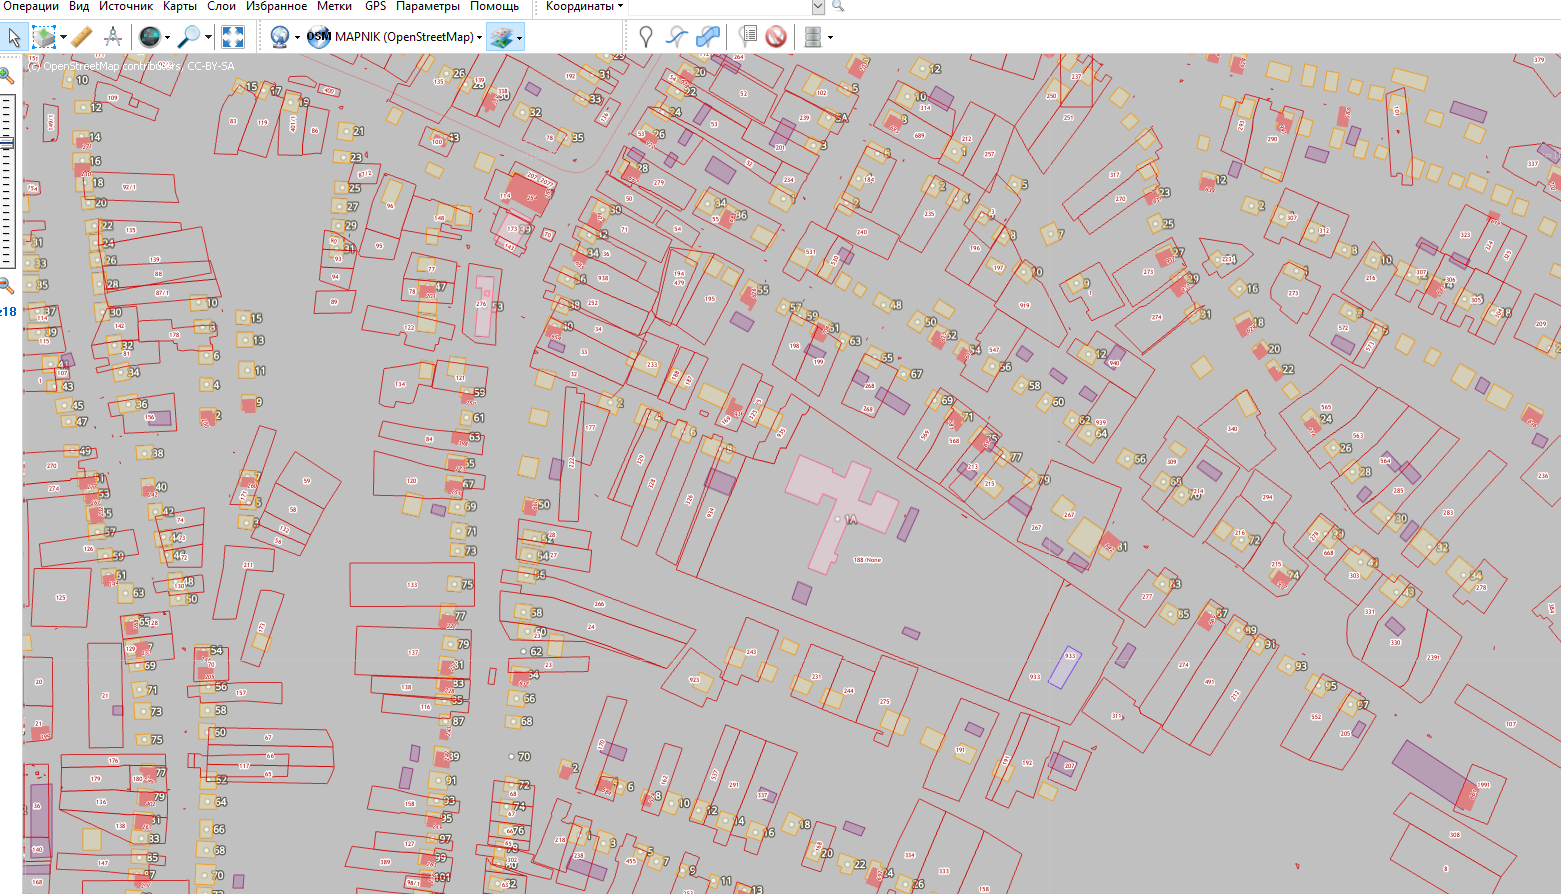Select the arrow cursor move tool

click(14, 37)
